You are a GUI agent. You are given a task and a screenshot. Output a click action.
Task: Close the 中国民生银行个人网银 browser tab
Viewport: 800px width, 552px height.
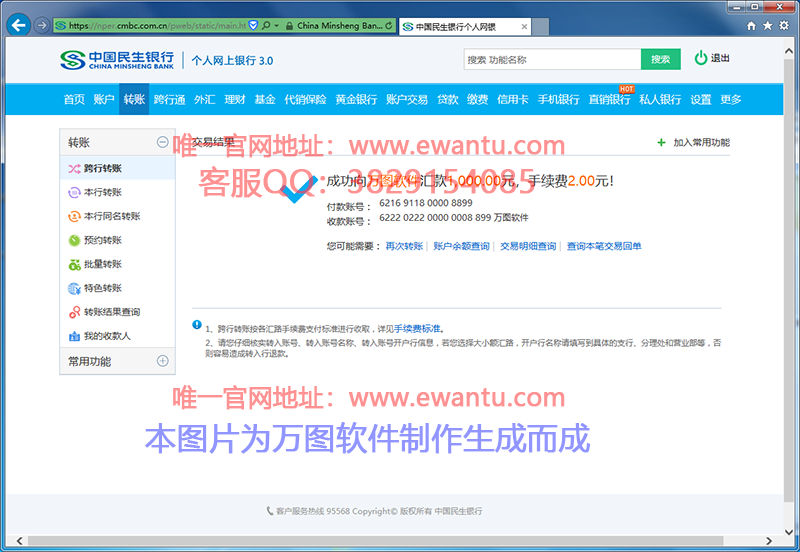pyautogui.click(x=524, y=27)
